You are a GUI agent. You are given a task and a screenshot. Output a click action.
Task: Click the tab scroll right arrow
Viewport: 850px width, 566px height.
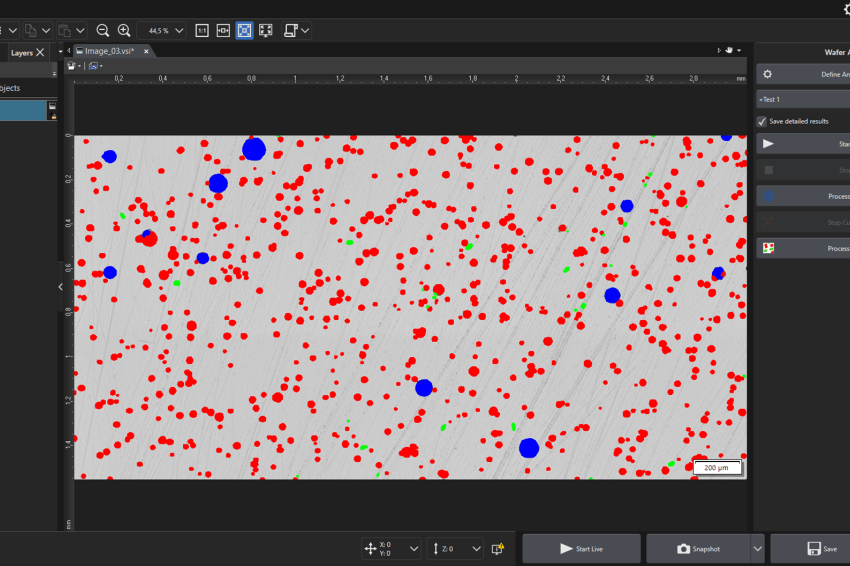tap(719, 50)
